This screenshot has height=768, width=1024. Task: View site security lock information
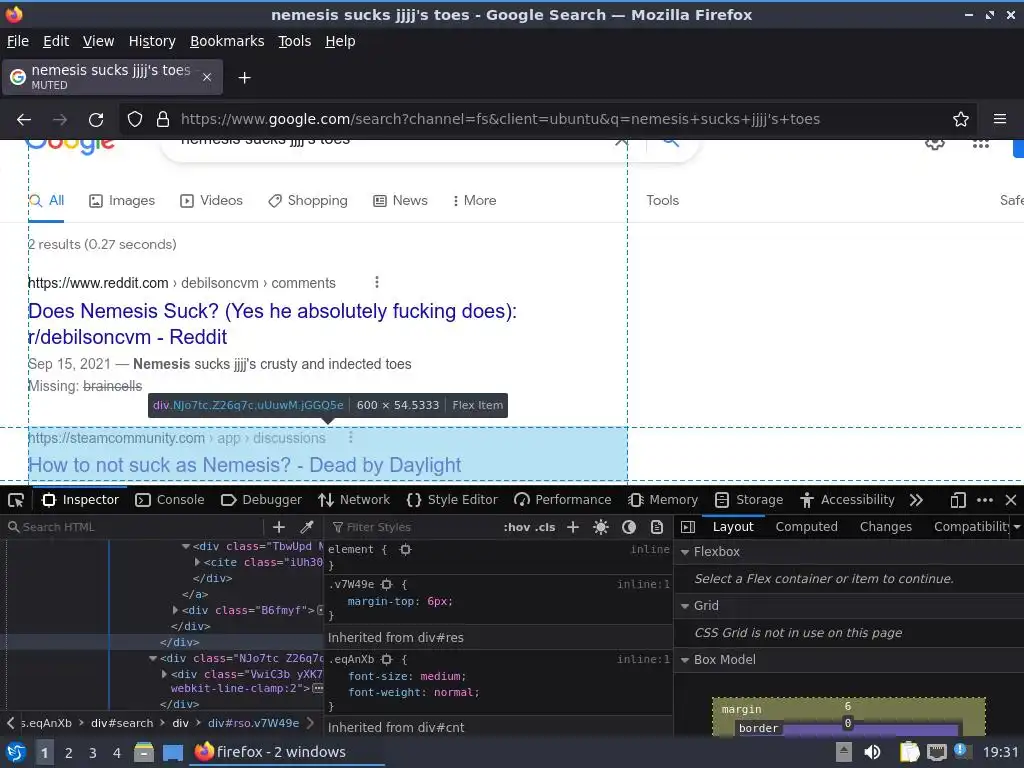(163, 120)
